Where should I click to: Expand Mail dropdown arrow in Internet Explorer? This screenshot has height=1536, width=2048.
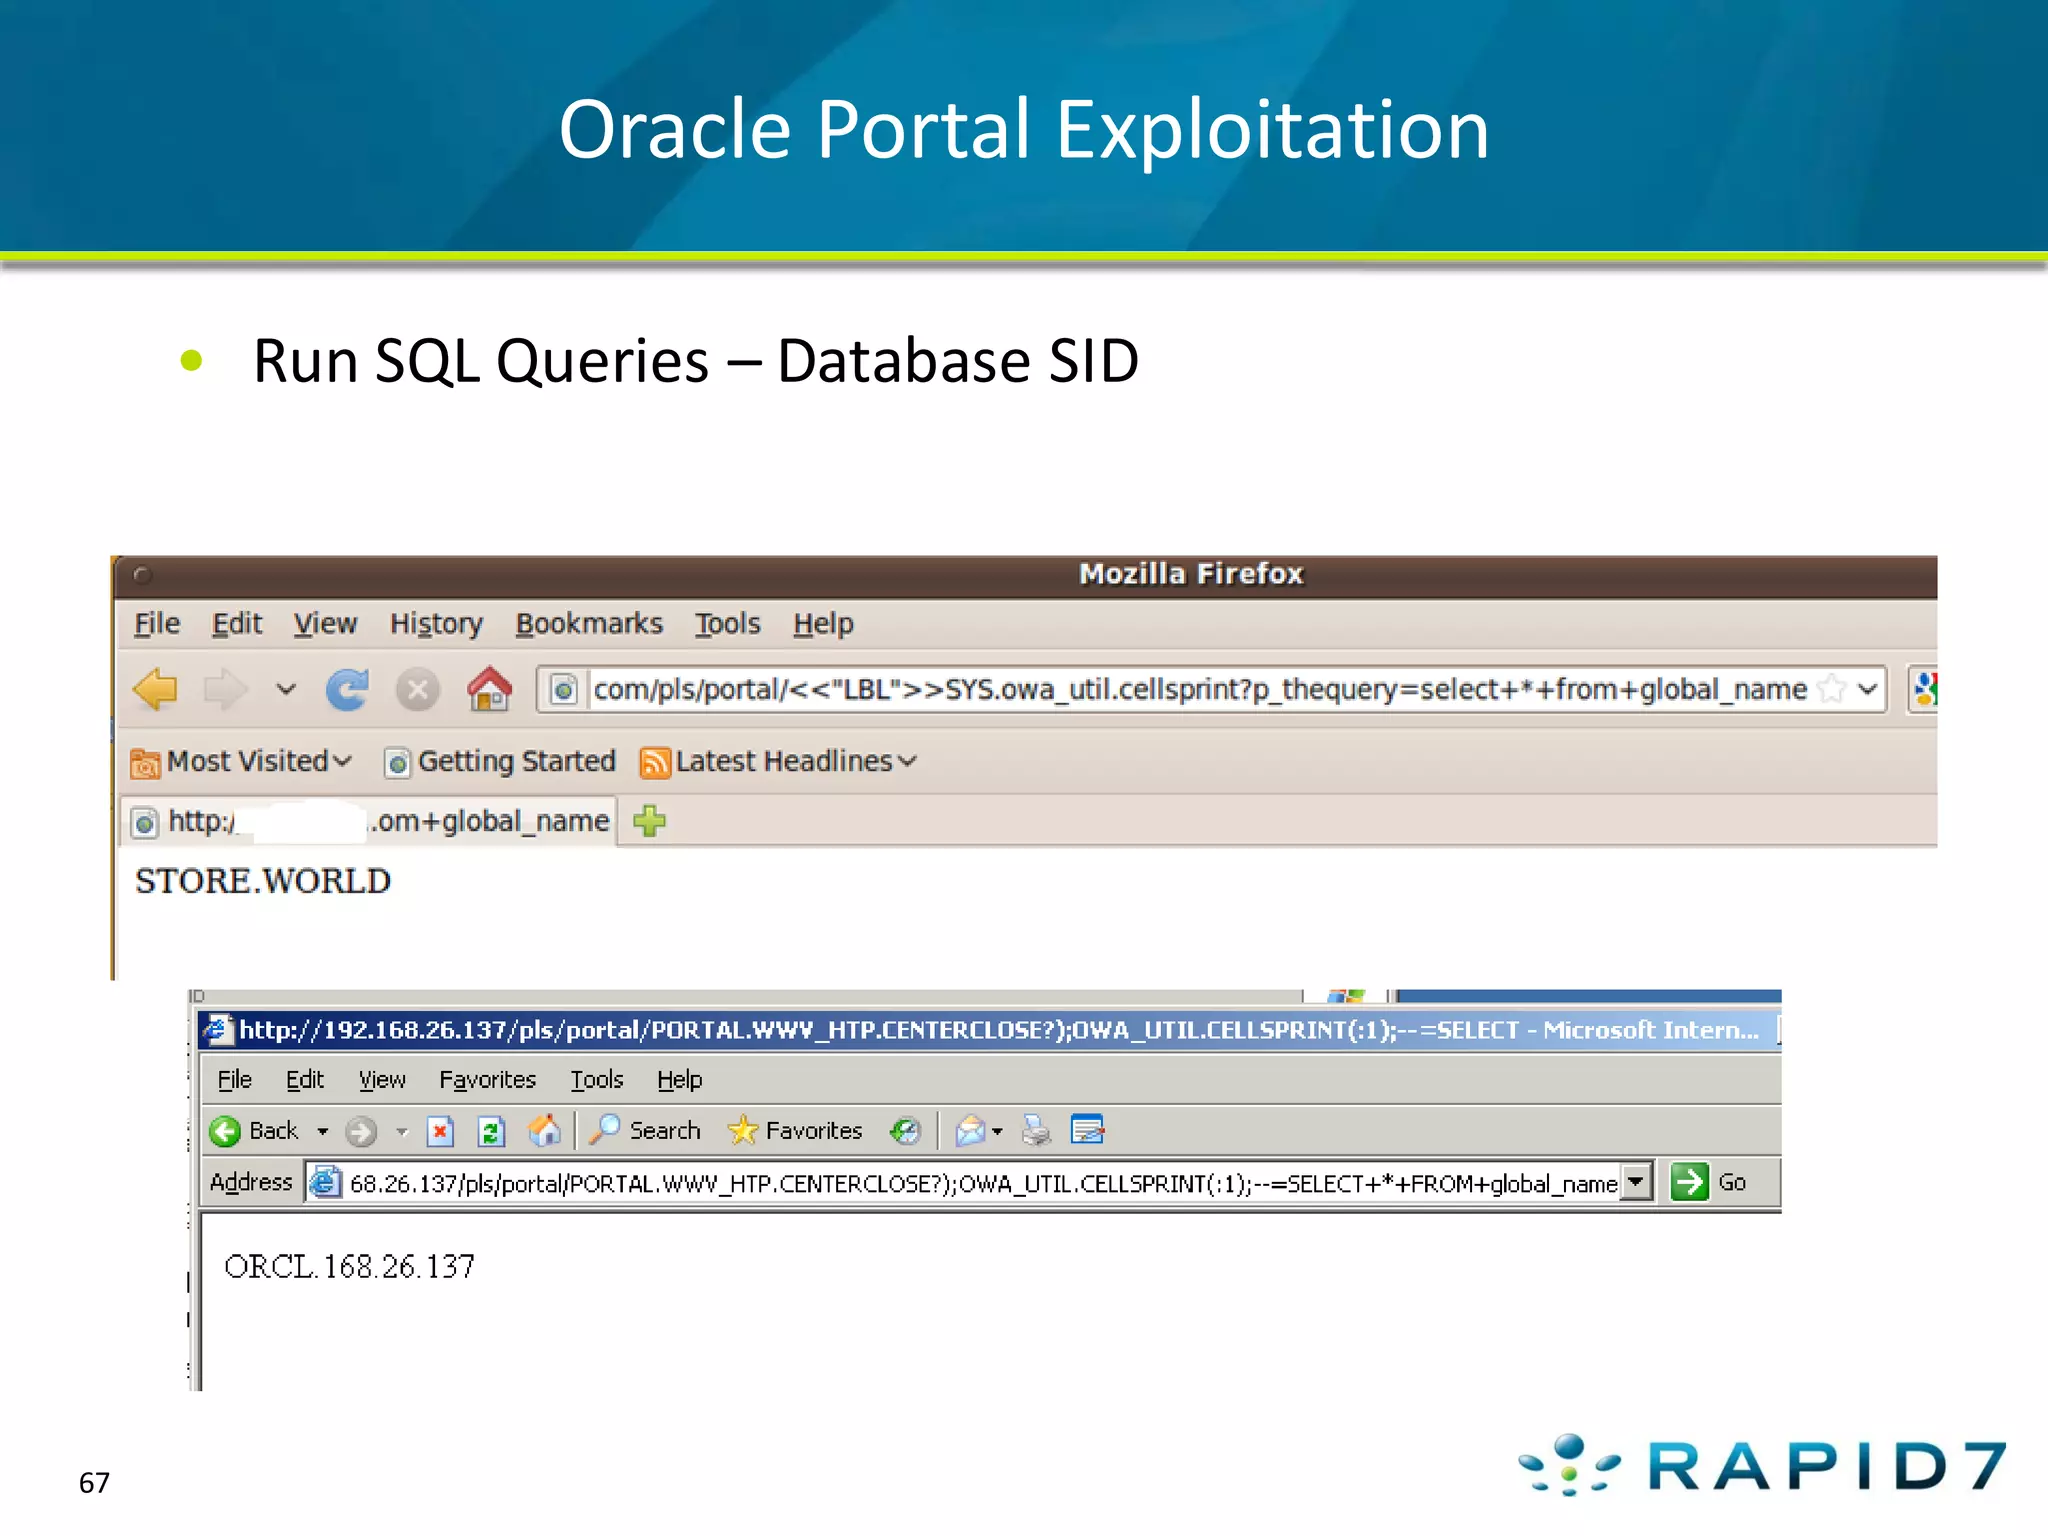[x=997, y=1132]
